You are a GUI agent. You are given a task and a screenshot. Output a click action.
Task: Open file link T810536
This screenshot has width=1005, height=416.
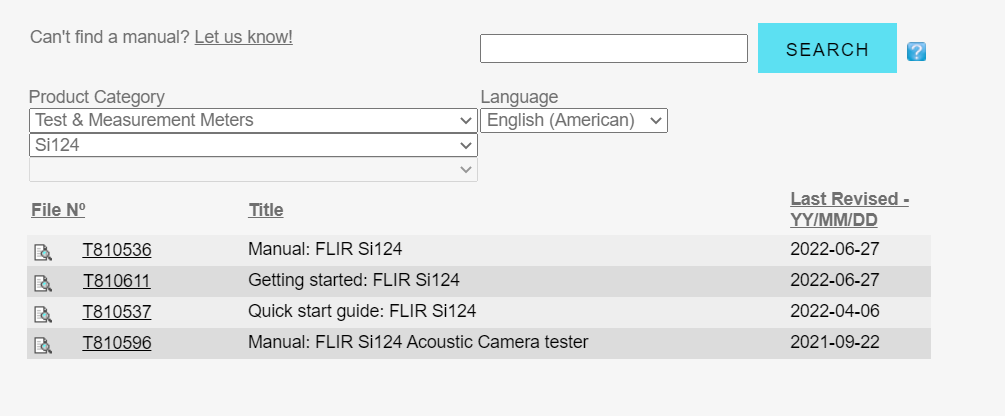(x=116, y=250)
